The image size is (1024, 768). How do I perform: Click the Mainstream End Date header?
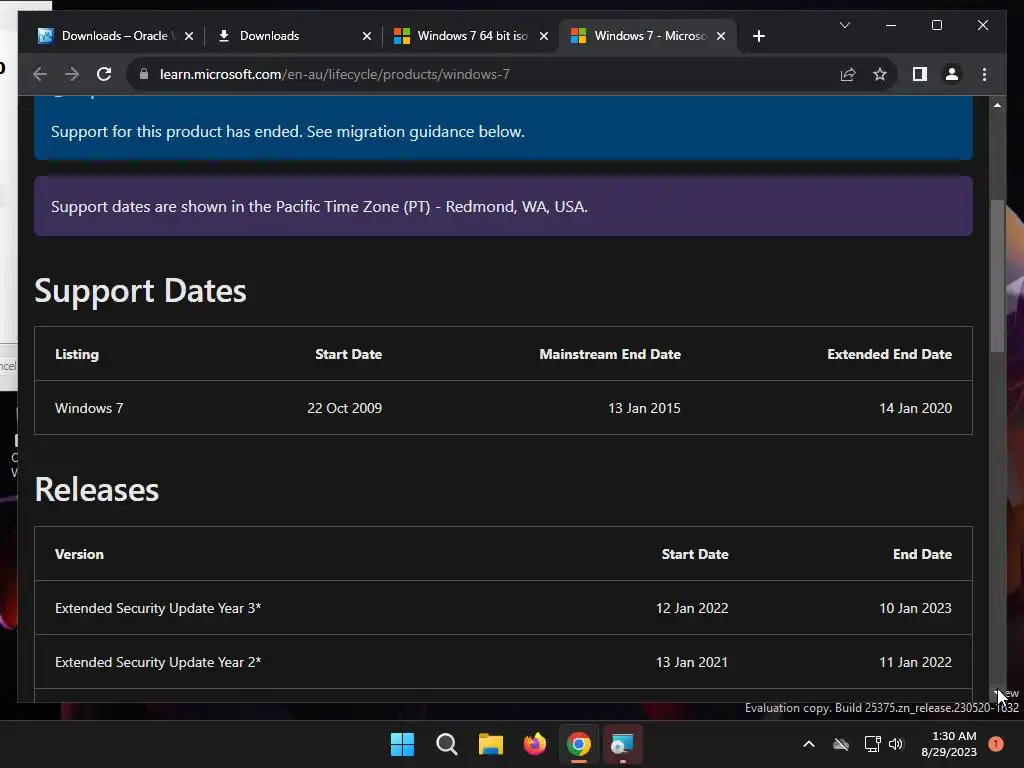[610, 354]
